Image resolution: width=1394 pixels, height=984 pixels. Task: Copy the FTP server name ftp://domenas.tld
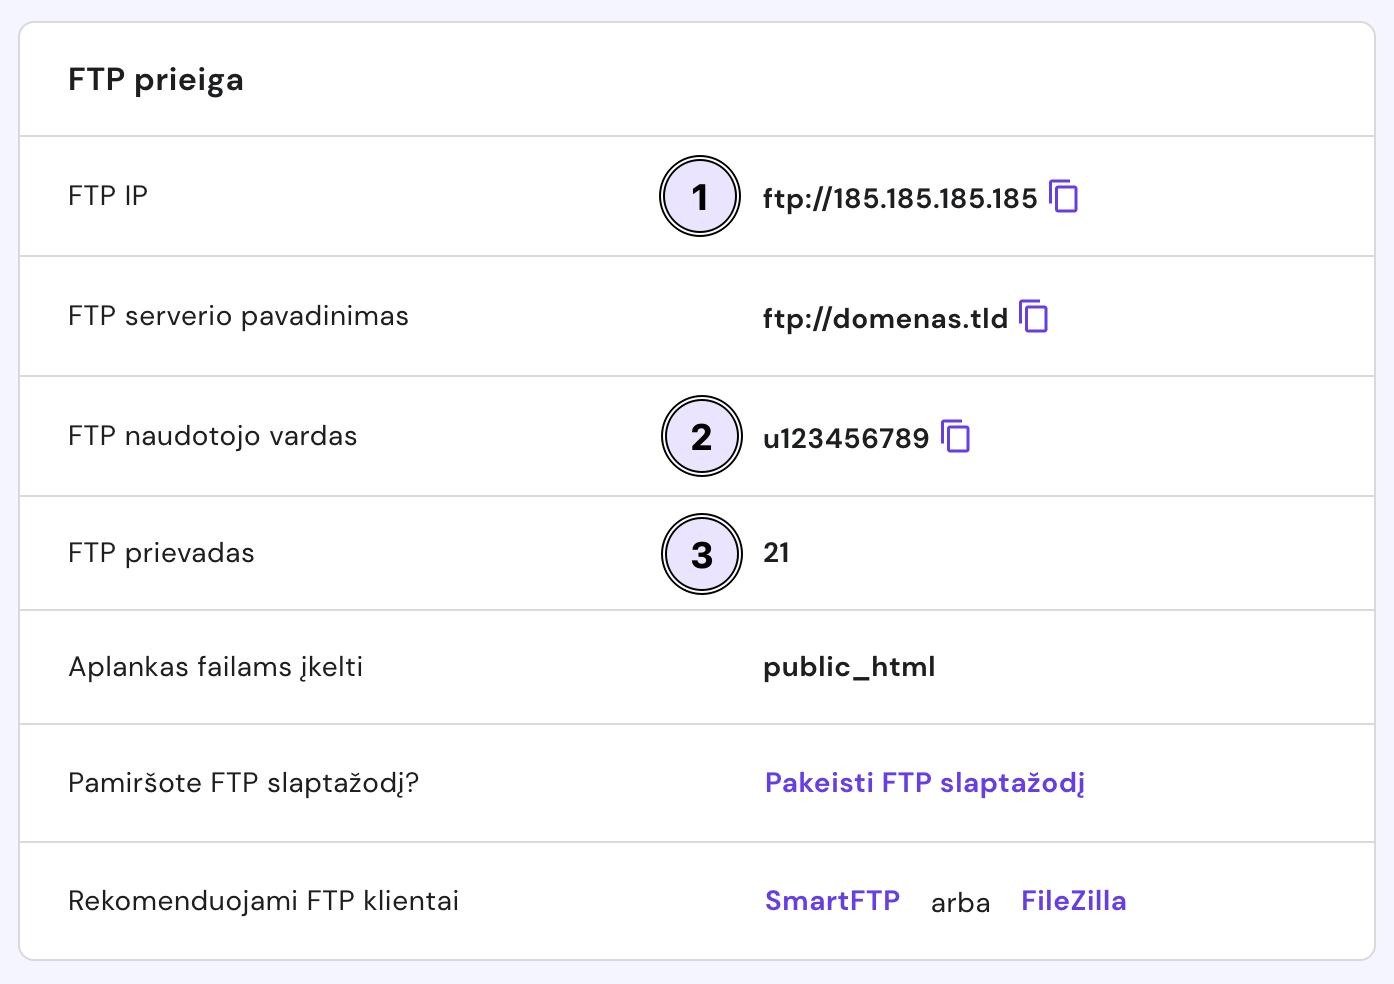(x=1034, y=317)
